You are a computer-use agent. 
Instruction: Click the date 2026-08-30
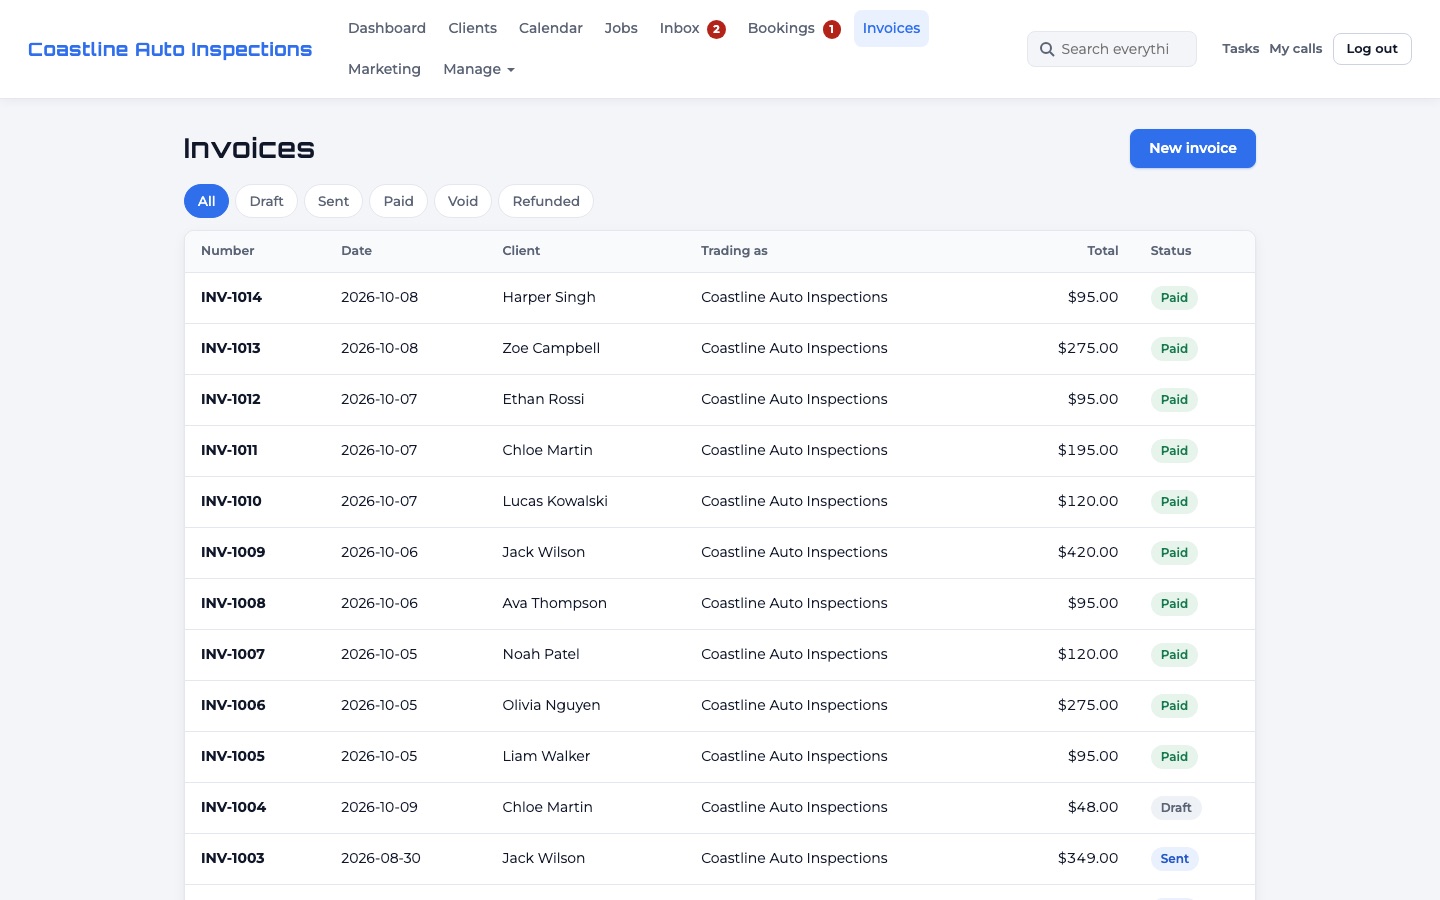[381, 858]
